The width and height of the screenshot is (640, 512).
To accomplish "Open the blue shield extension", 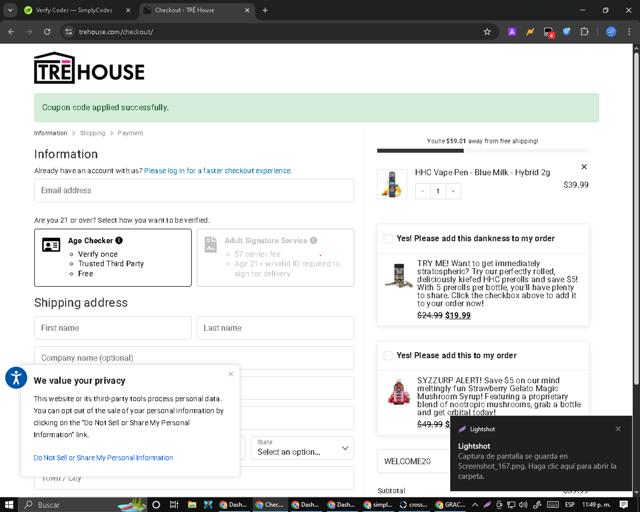I will coord(567,31).
